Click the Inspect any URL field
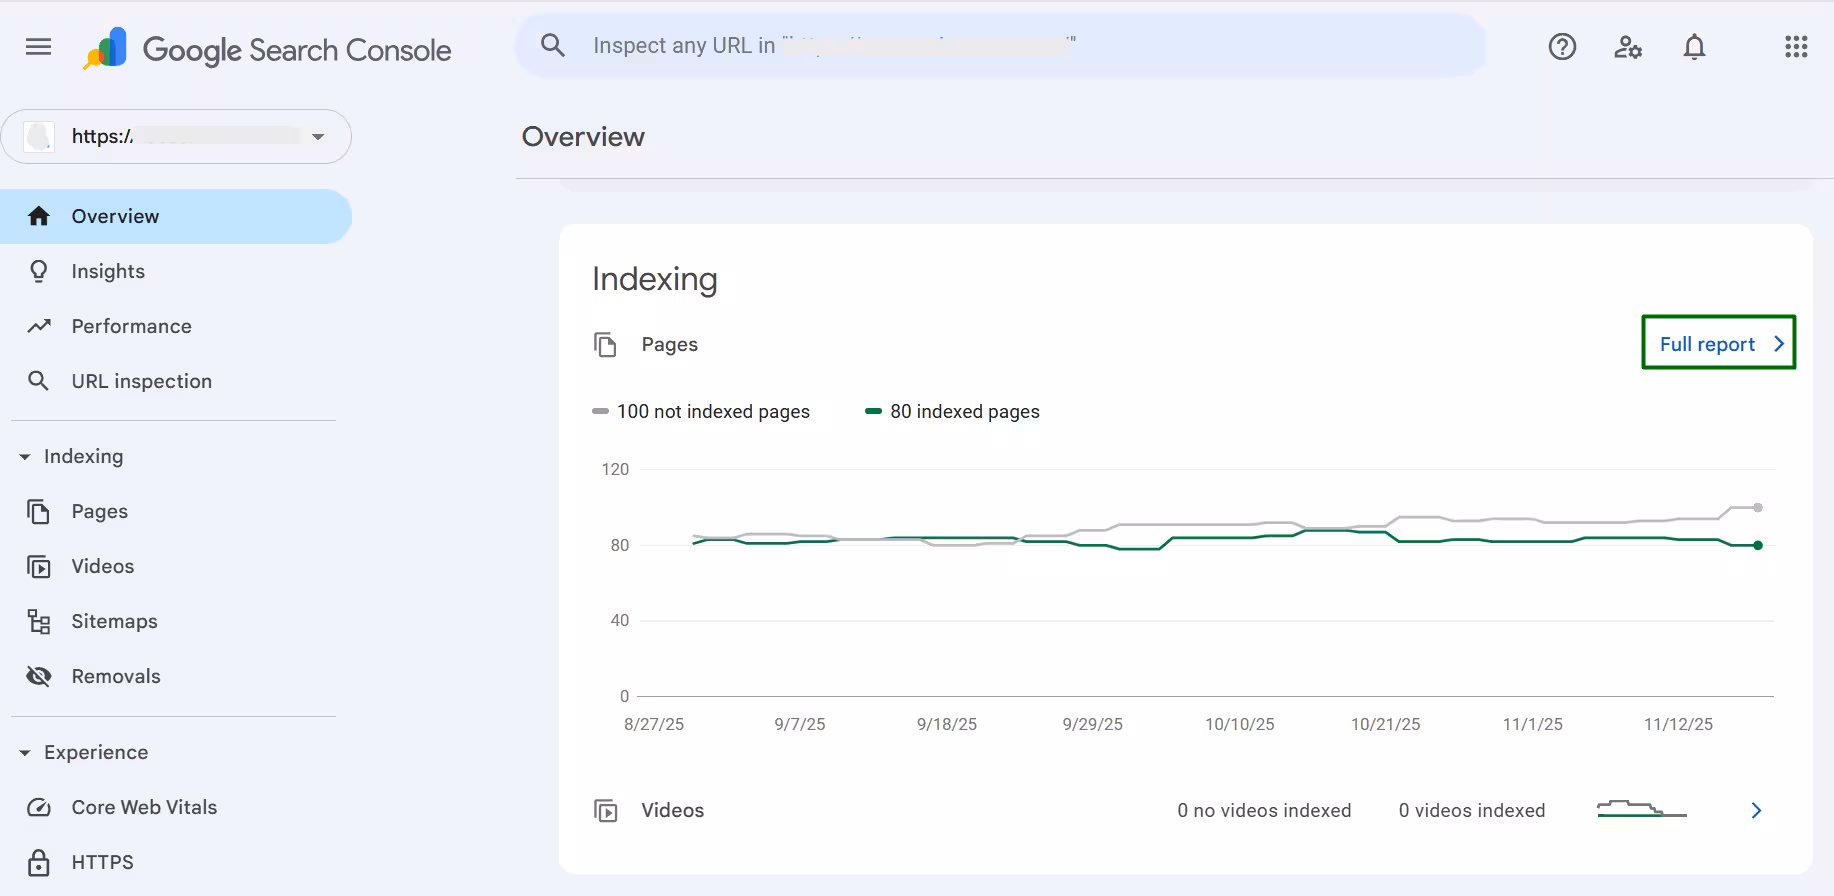 [1000, 46]
